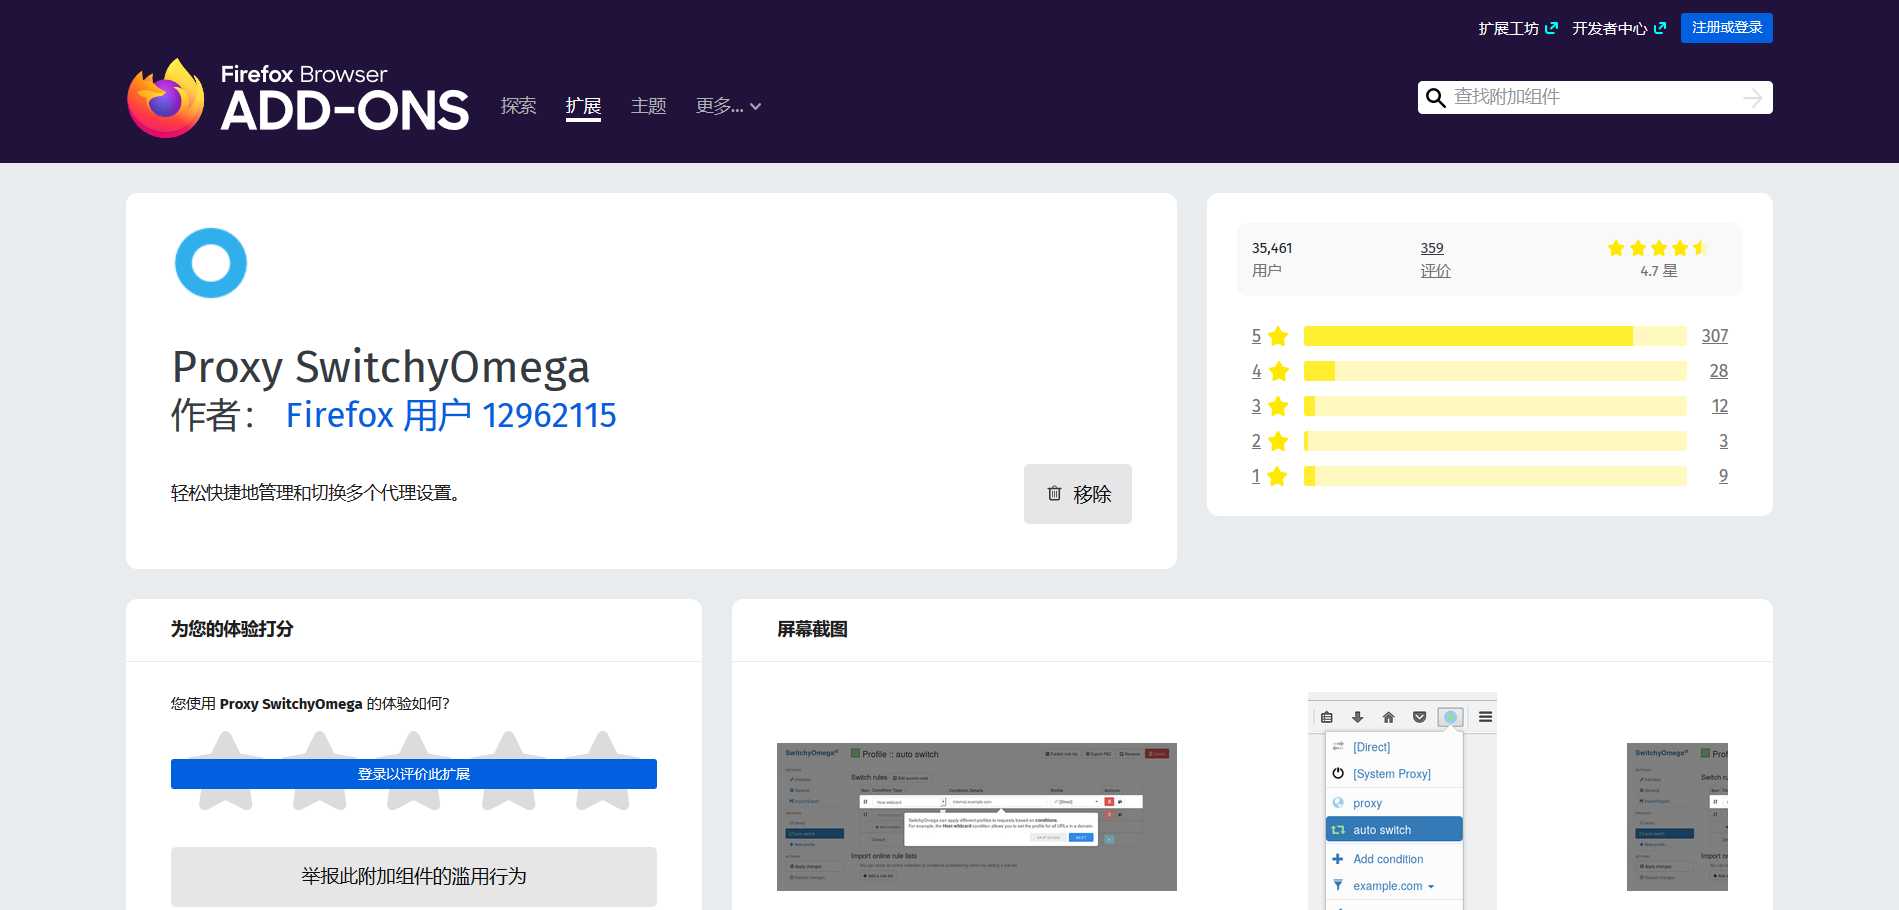
Task: Click the 5-star rating bar
Action: click(1495, 336)
